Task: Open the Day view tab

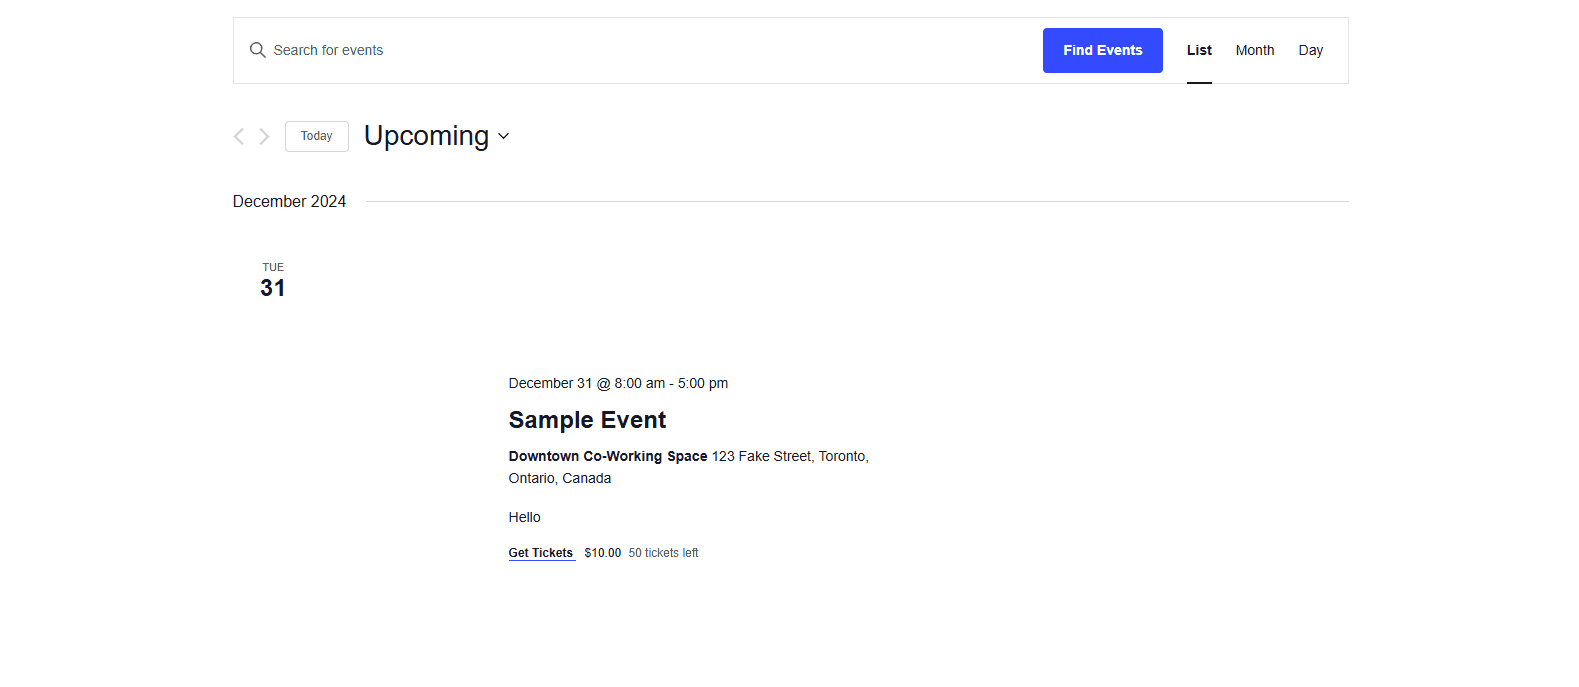Action: pyautogui.click(x=1310, y=50)
